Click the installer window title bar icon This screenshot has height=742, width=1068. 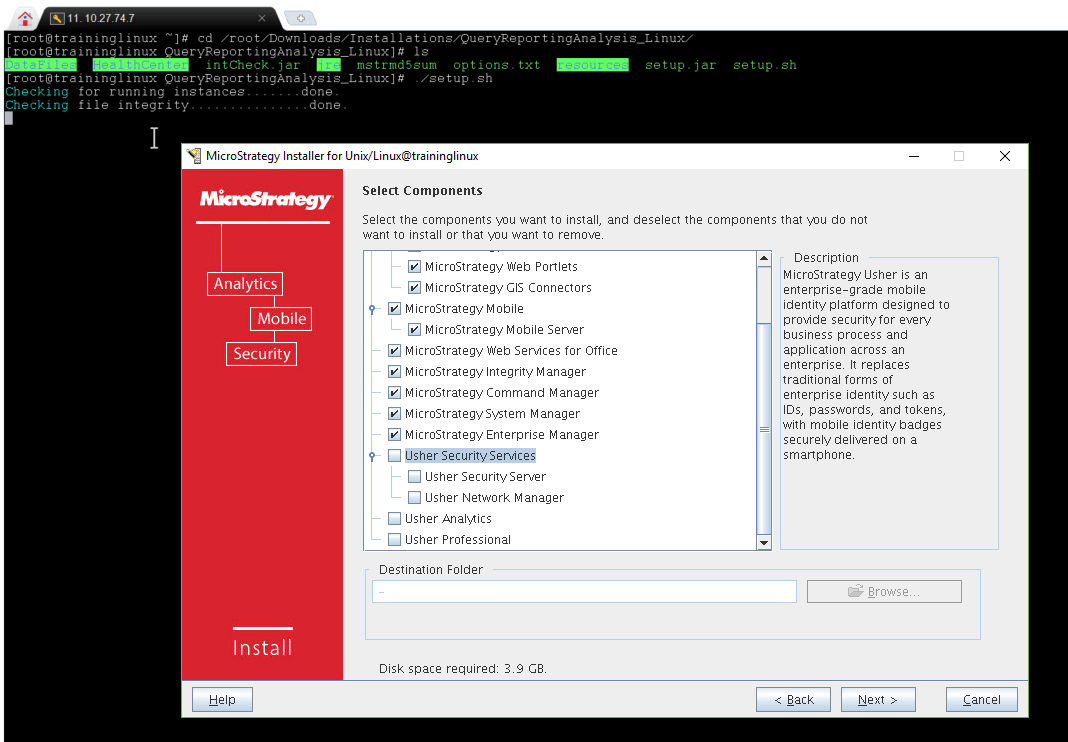194,156
